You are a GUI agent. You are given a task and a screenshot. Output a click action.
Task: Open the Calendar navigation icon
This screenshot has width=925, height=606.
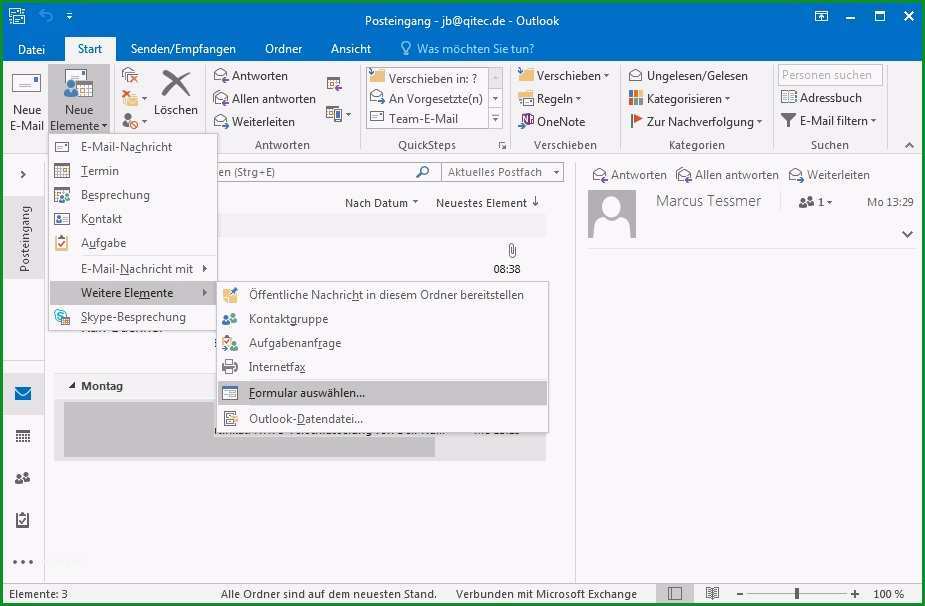tap(23, 437)
